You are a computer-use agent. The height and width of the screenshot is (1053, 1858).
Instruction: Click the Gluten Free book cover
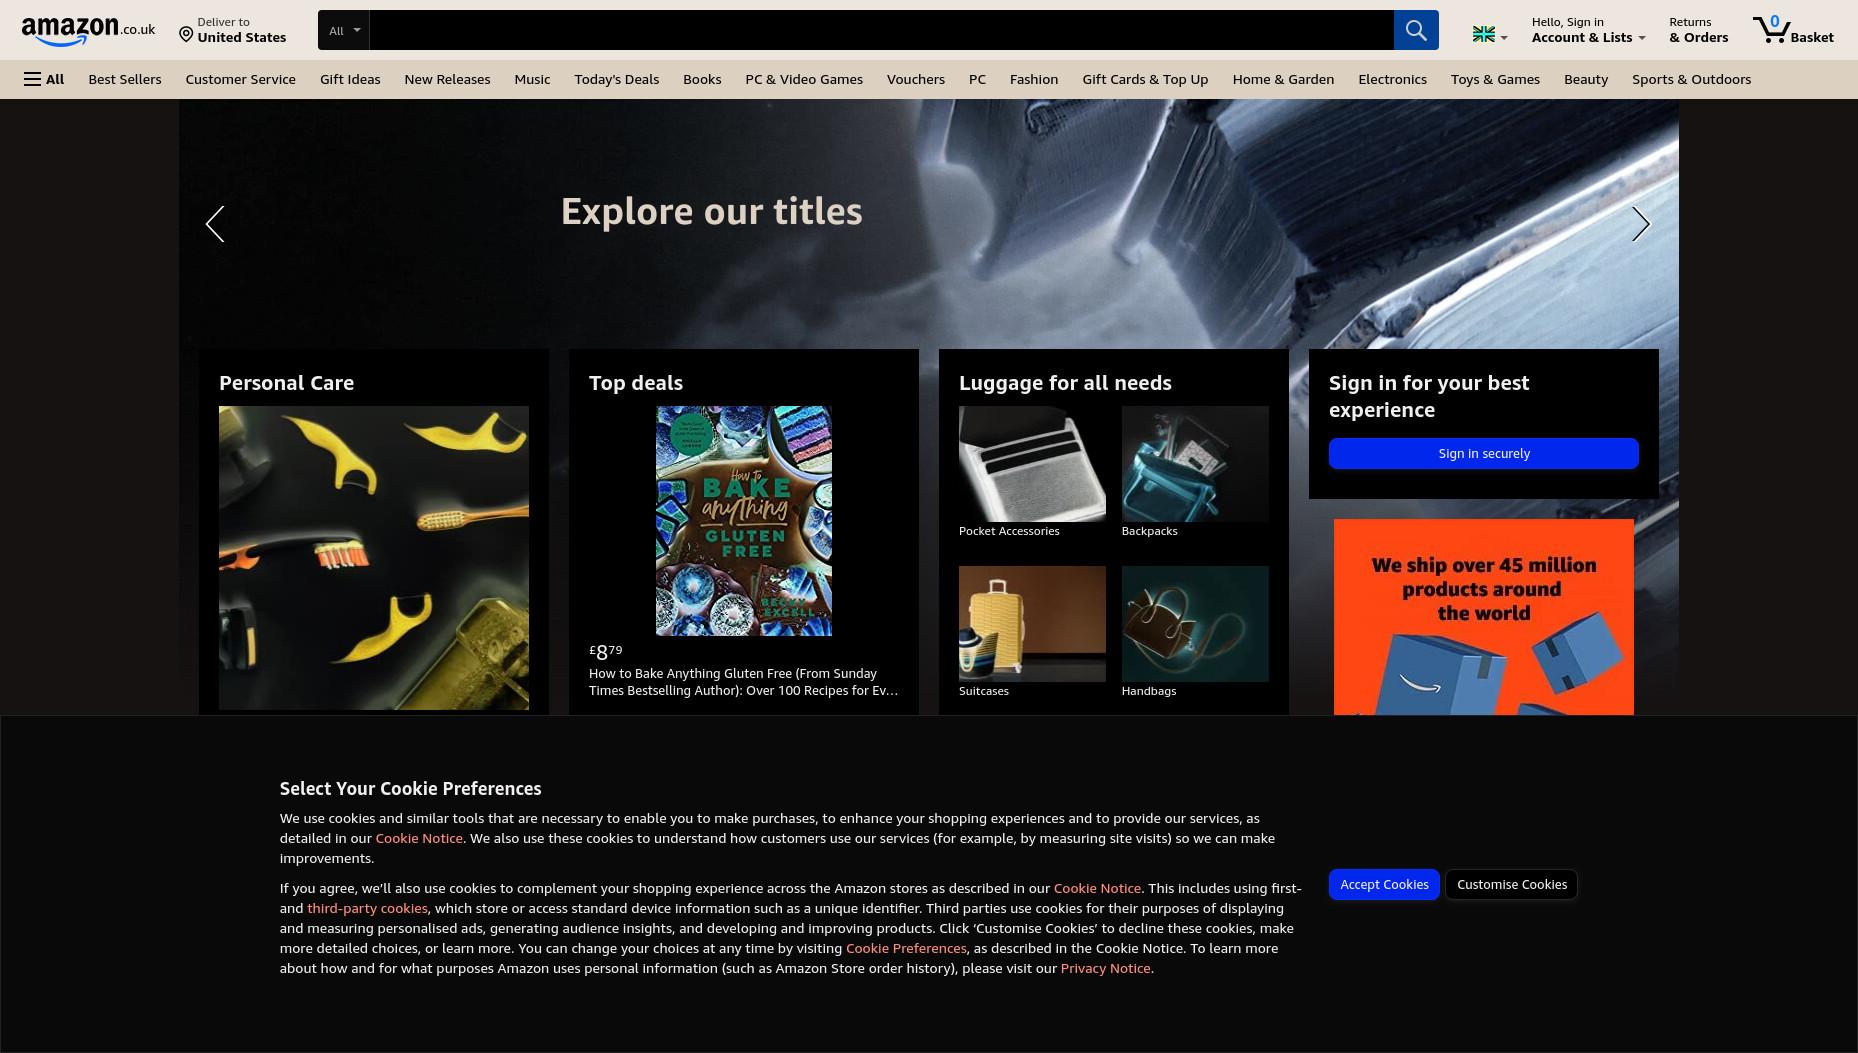click(x=744, y=521)
